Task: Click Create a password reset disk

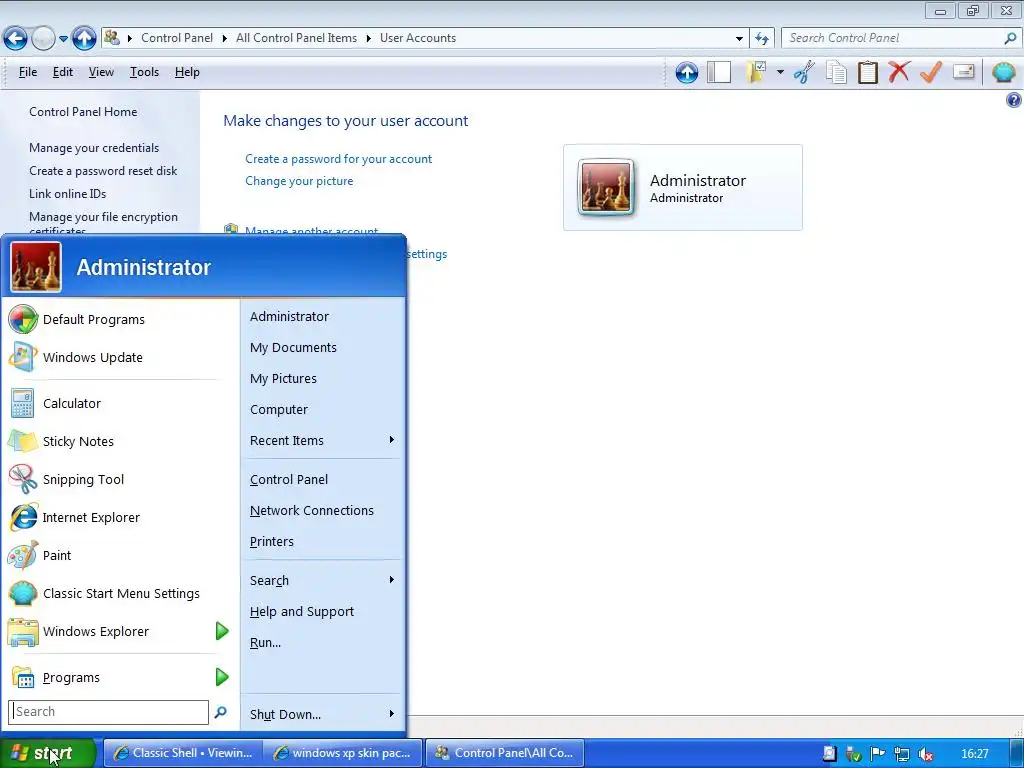Action: 103,170
